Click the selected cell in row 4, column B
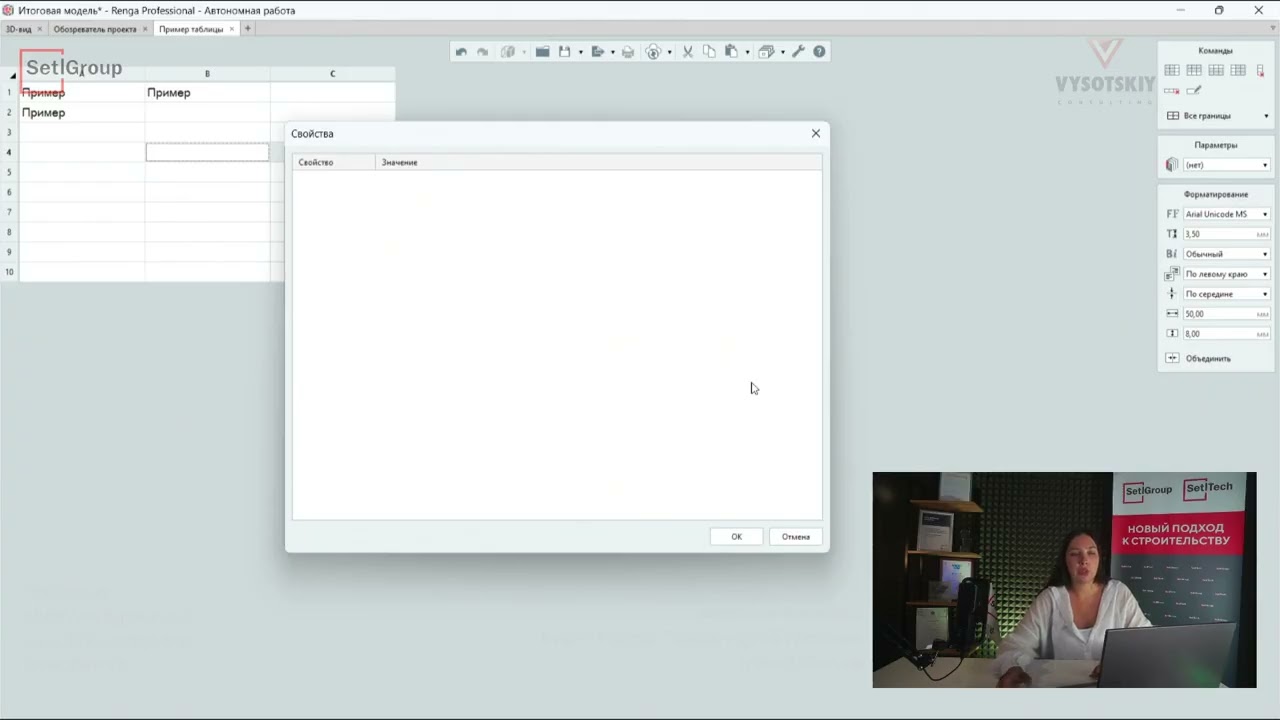Screen dimensions: 1280x720 tap(207, 152)
